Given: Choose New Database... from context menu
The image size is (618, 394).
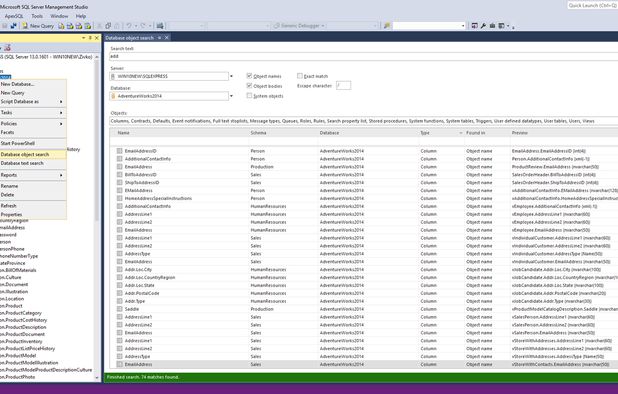Looking at the screenshot, I should coord(33,84).
